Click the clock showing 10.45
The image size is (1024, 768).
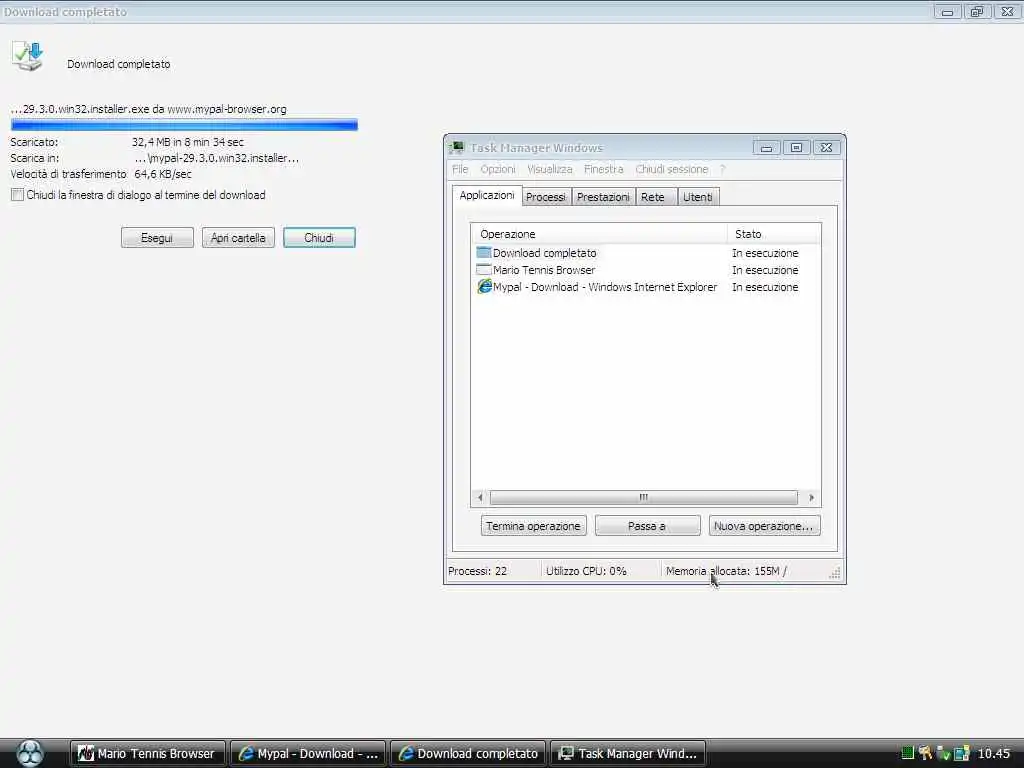pos(993,754)
